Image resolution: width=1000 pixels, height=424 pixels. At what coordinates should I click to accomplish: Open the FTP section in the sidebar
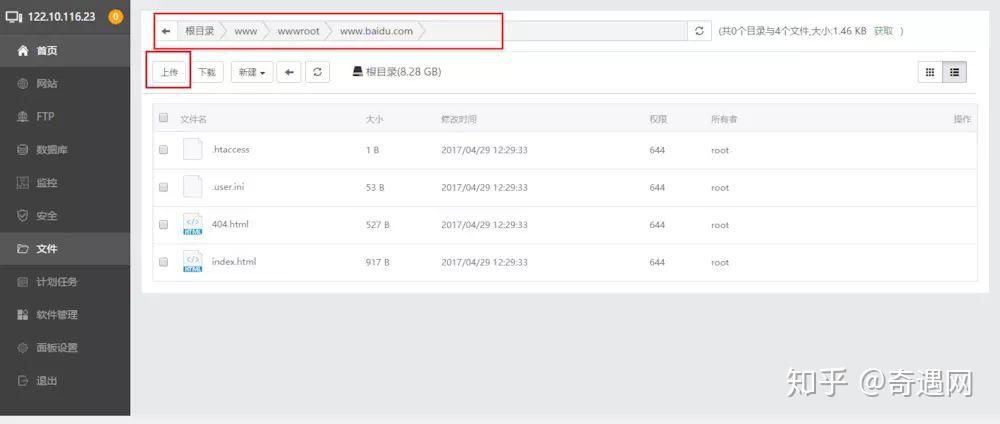pyautogui.click(x=65, y=117)
